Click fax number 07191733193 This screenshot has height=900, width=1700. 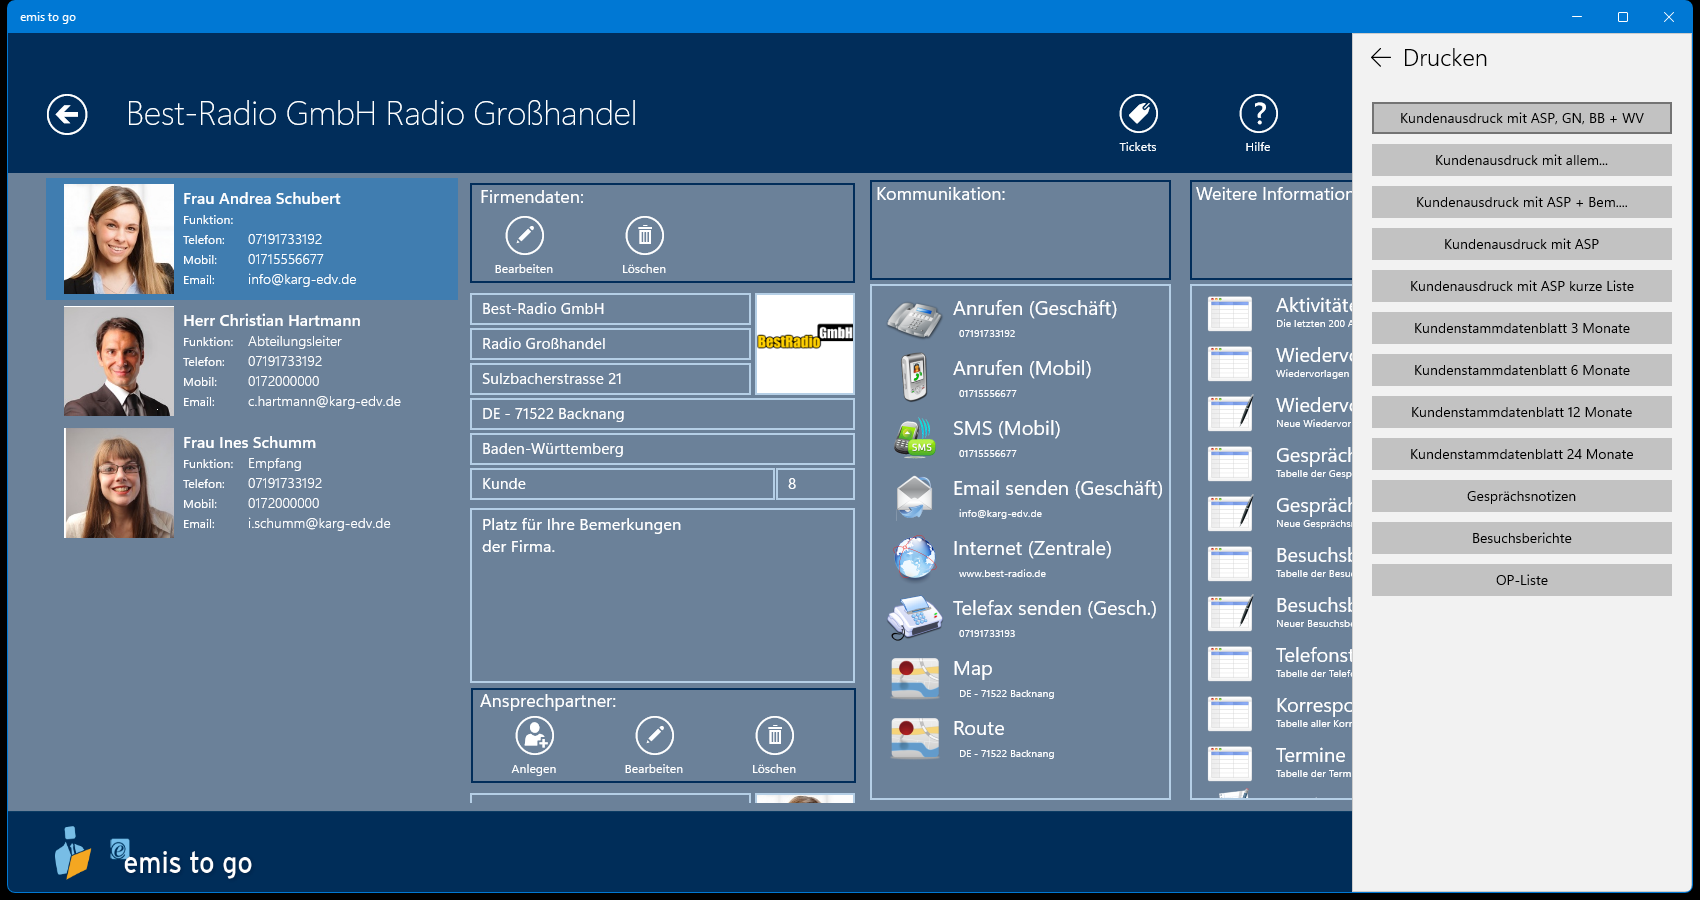point(987,634)
